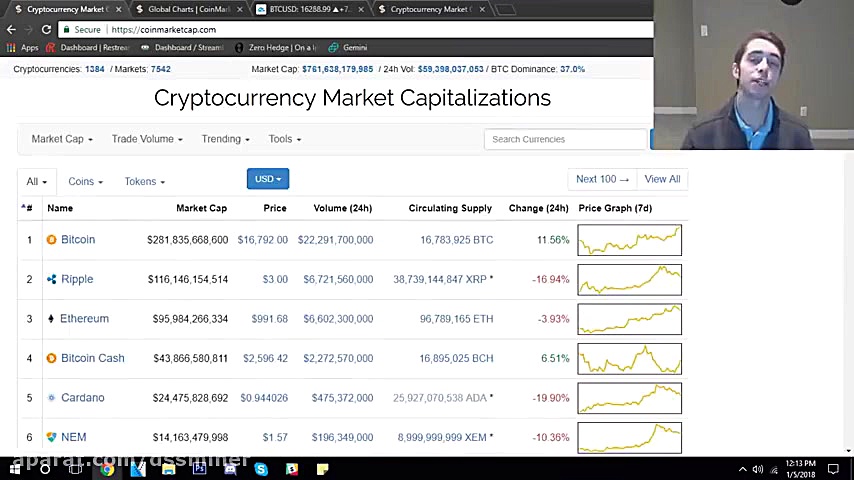Open Ripple's 7d price graph
The width and height of the screenshot is (854, 480).
click(x=630, y=280)
